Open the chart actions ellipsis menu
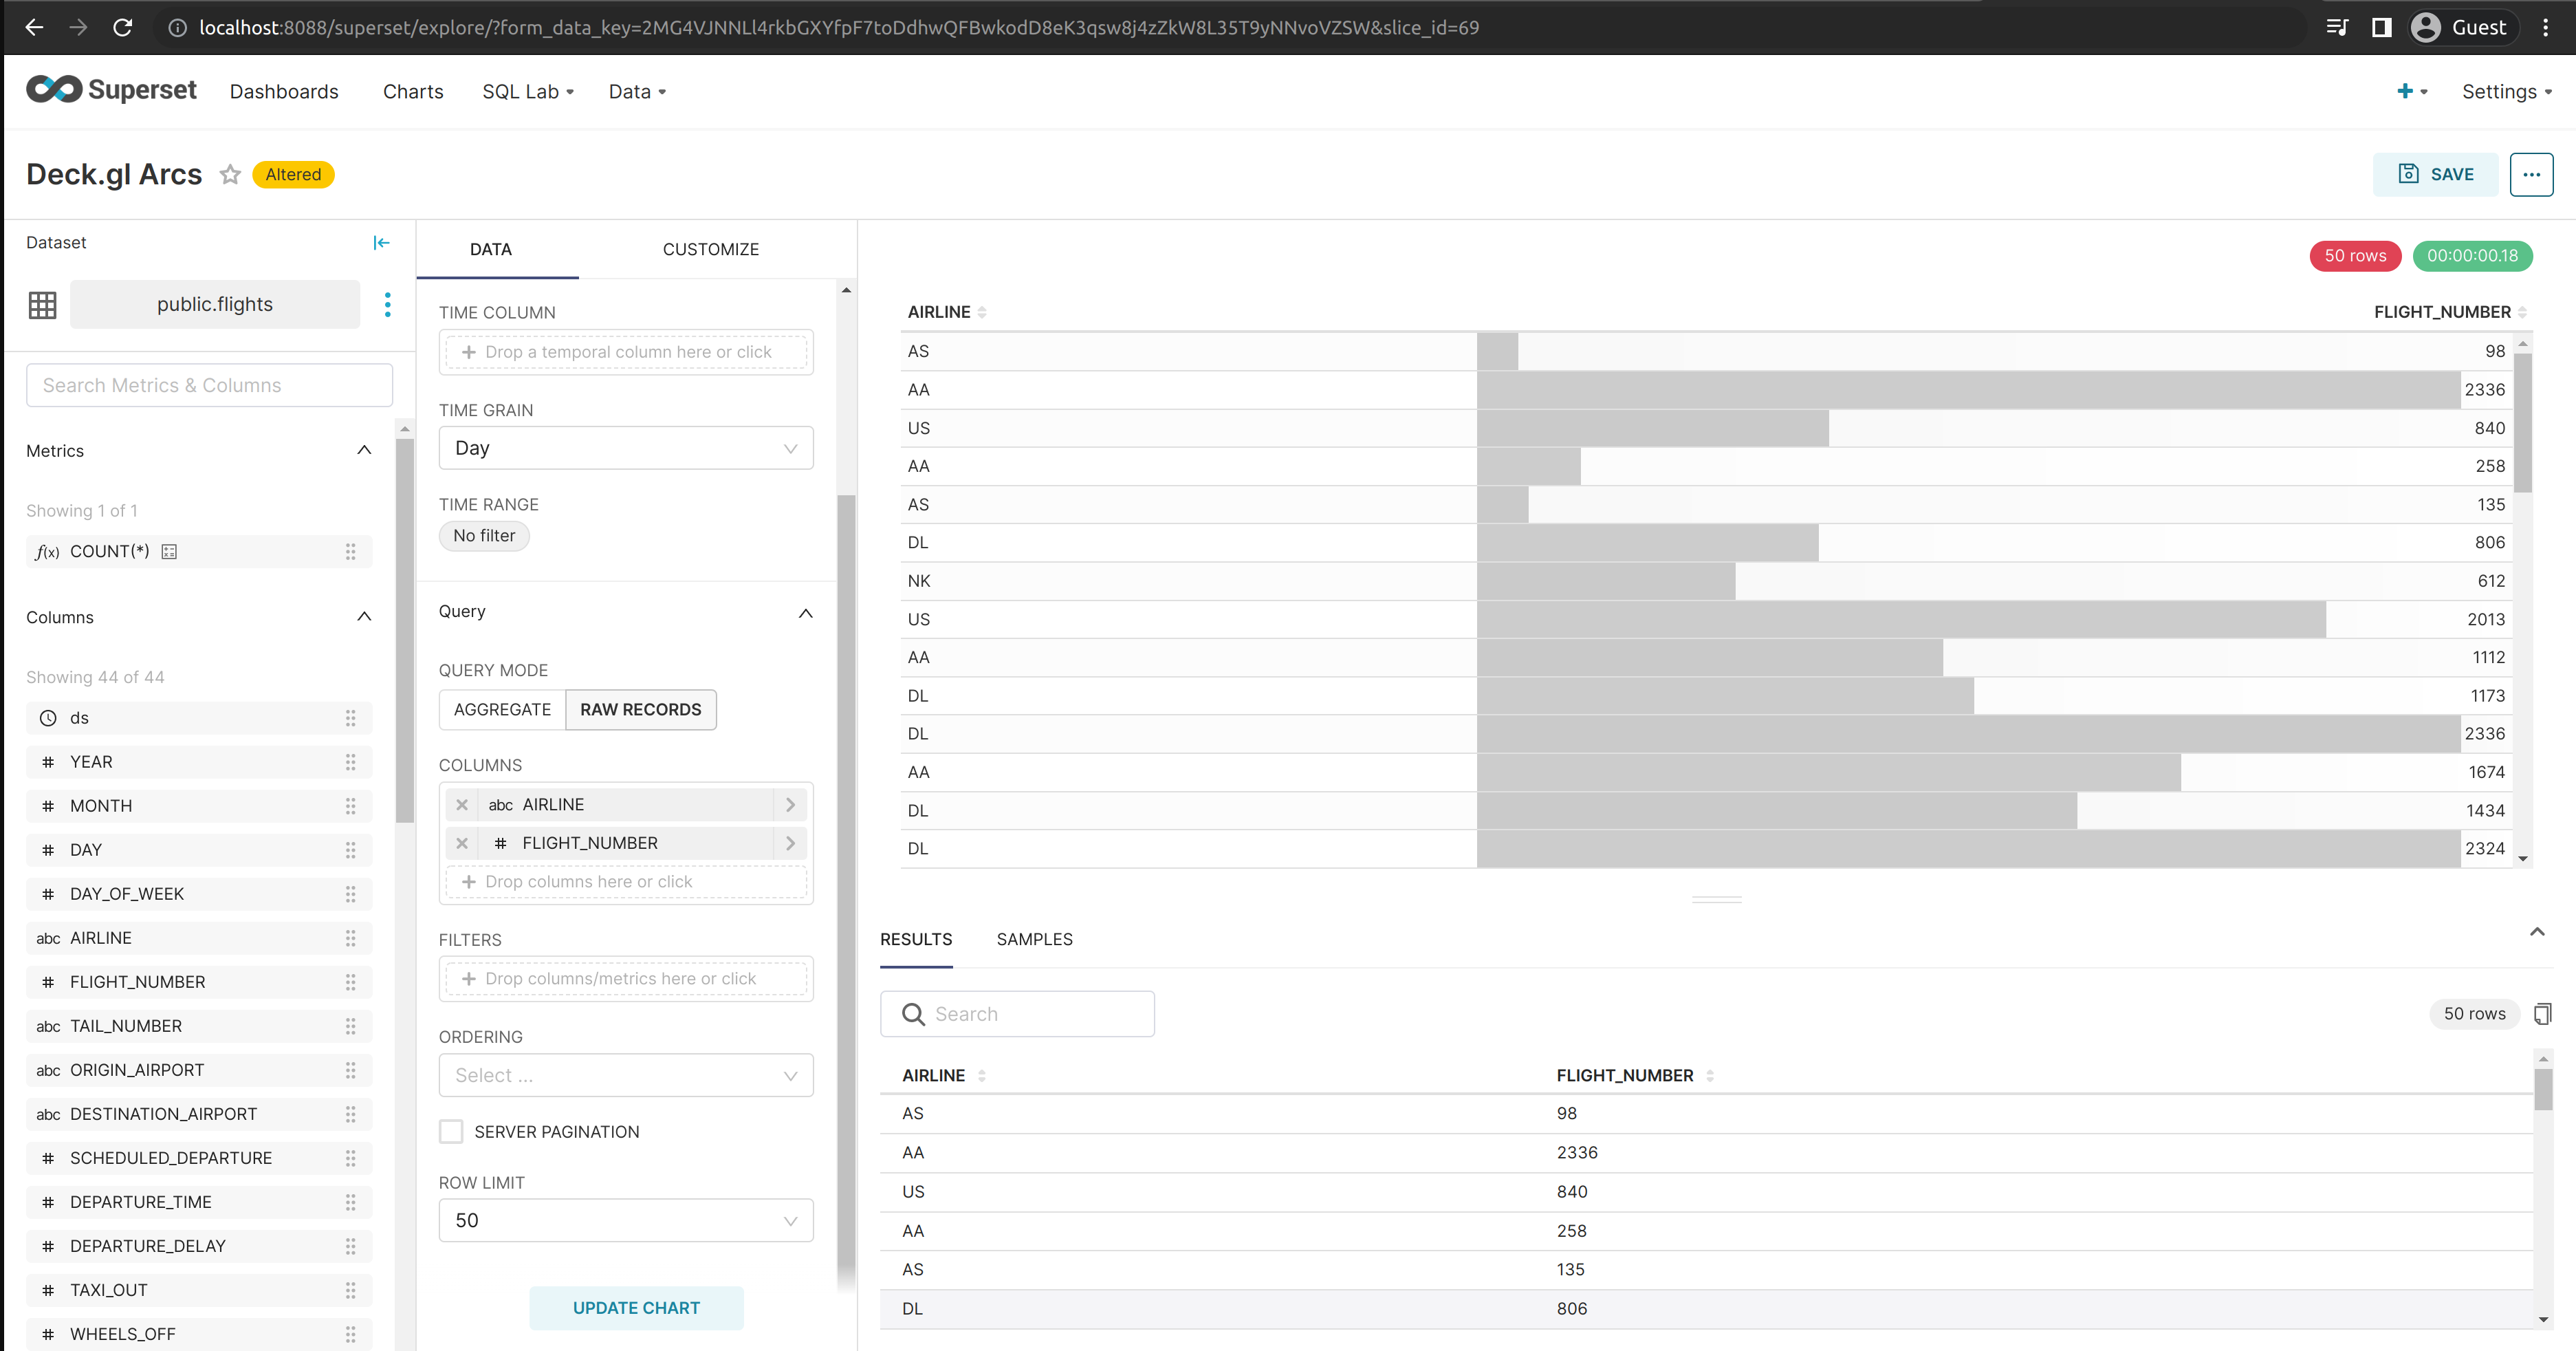 2532,174
